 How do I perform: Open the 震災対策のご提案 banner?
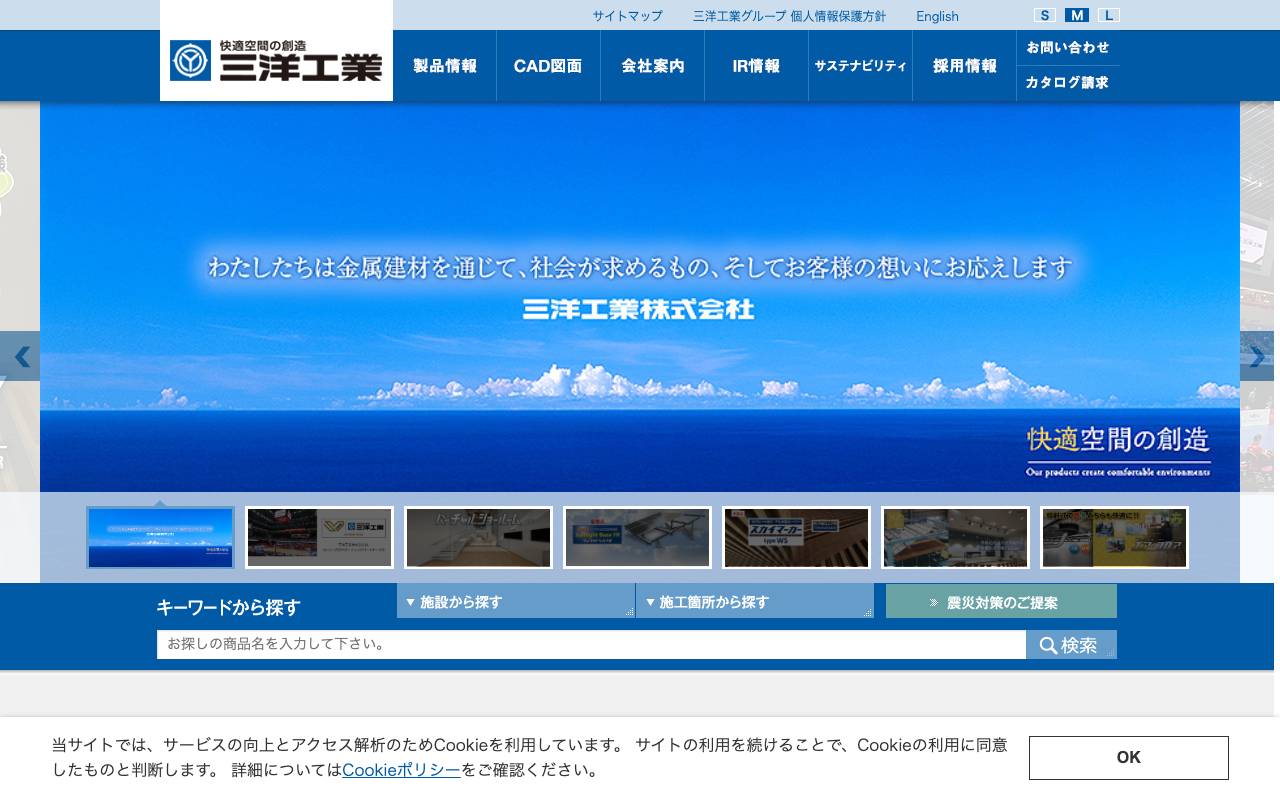1000,602
